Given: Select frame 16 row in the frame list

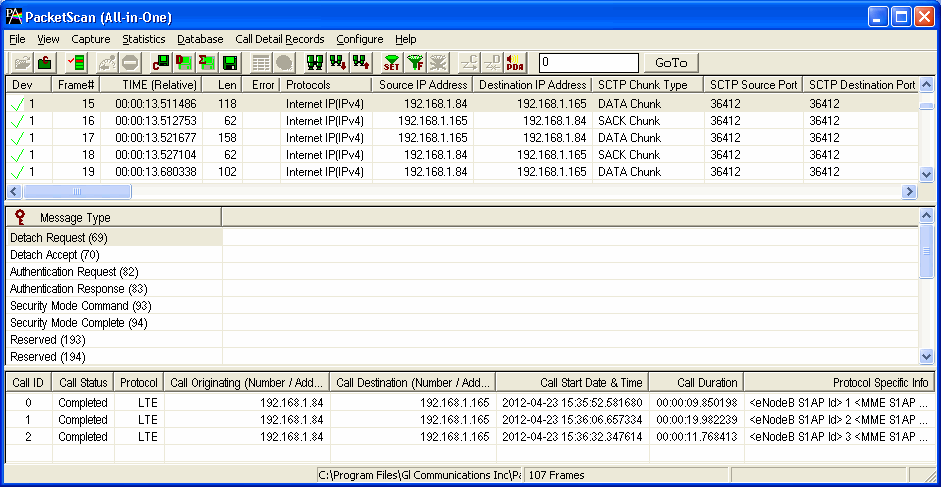Looking at the screenshot, I should click(462, 121).
